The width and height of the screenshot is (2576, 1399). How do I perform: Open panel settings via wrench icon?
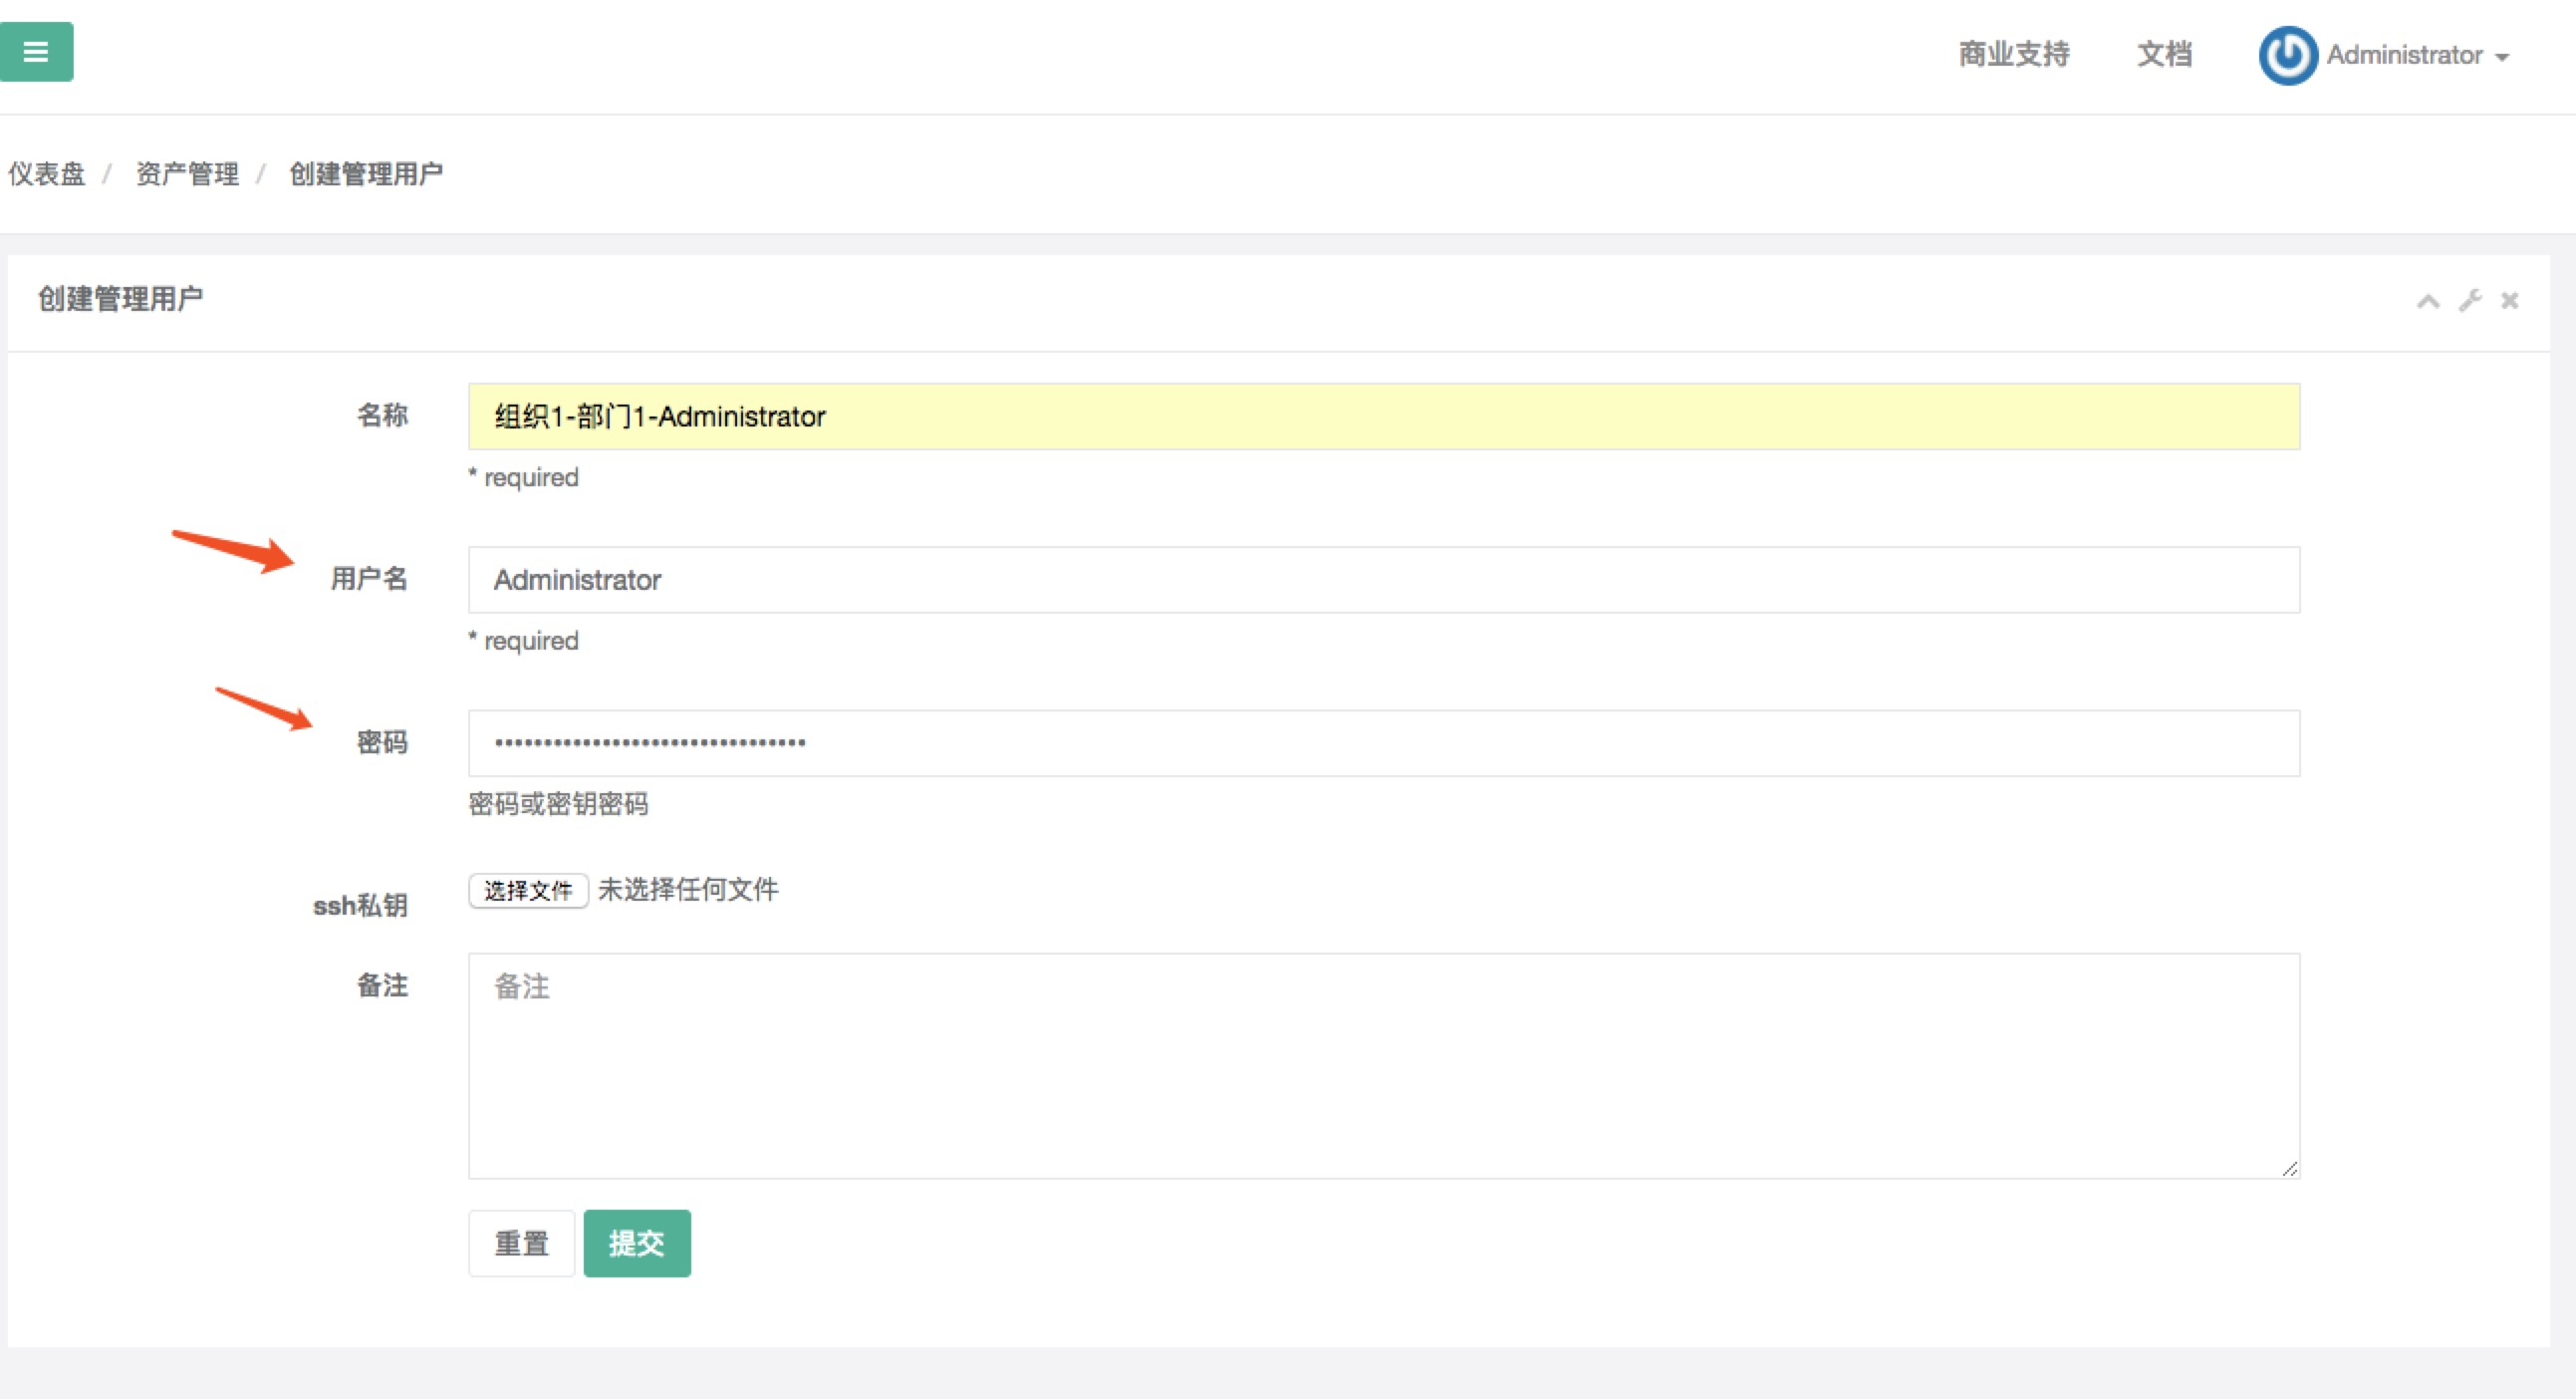coord(2470,300)
